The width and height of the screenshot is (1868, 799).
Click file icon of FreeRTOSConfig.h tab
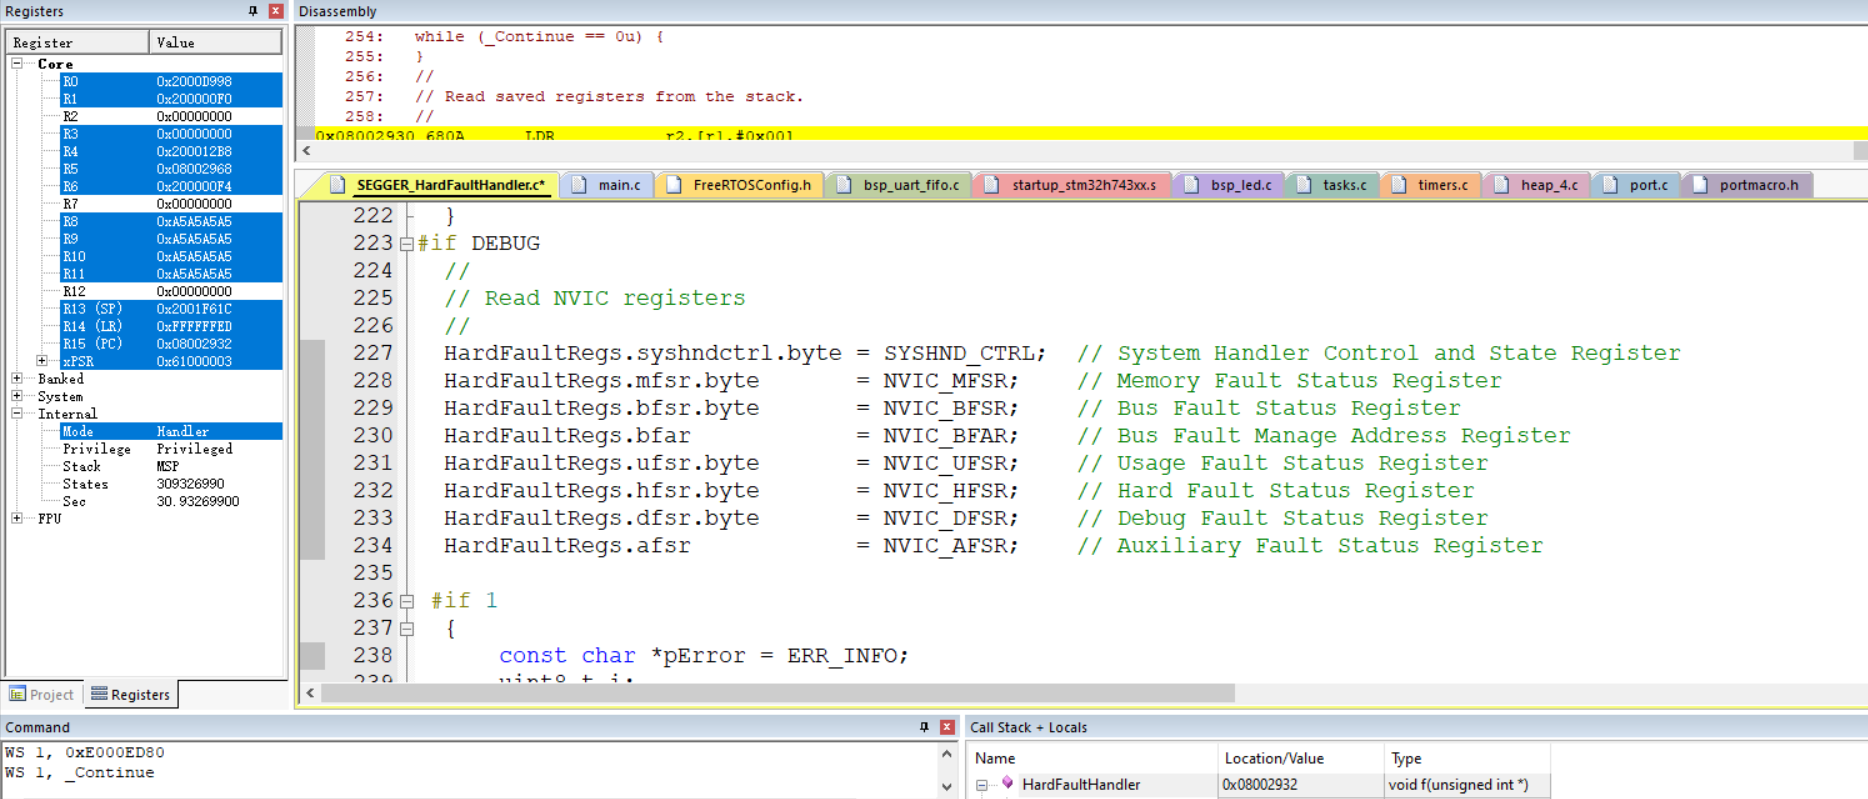pyautogui.click(x=674, y=185)
